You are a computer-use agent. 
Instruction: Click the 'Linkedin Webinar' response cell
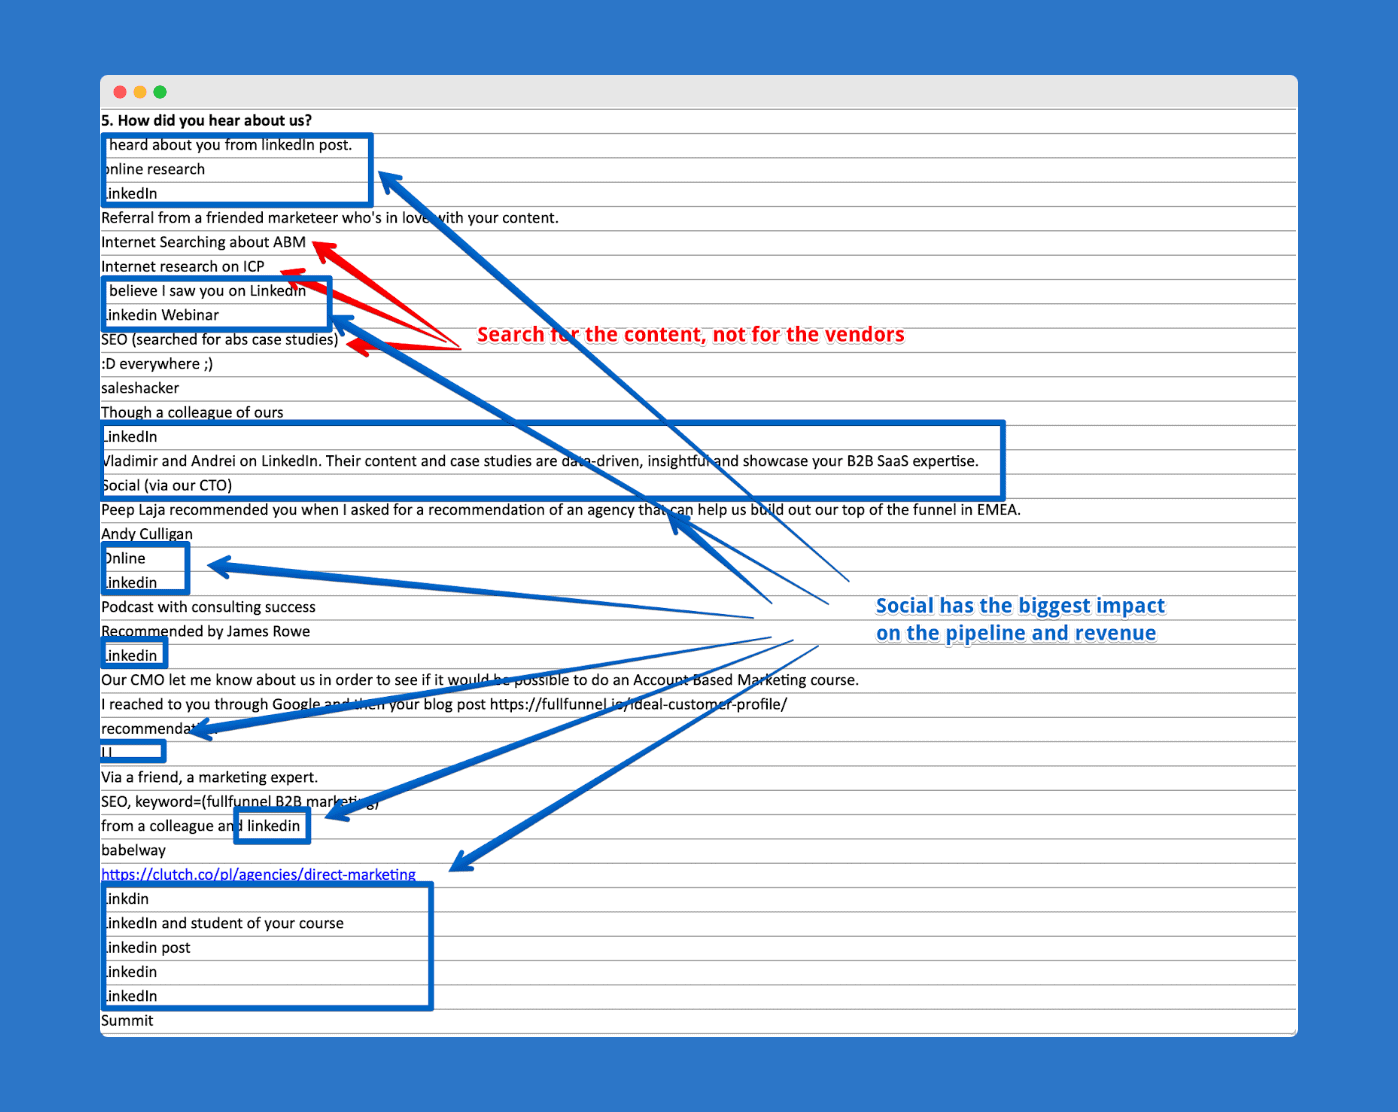coord(160,315)
